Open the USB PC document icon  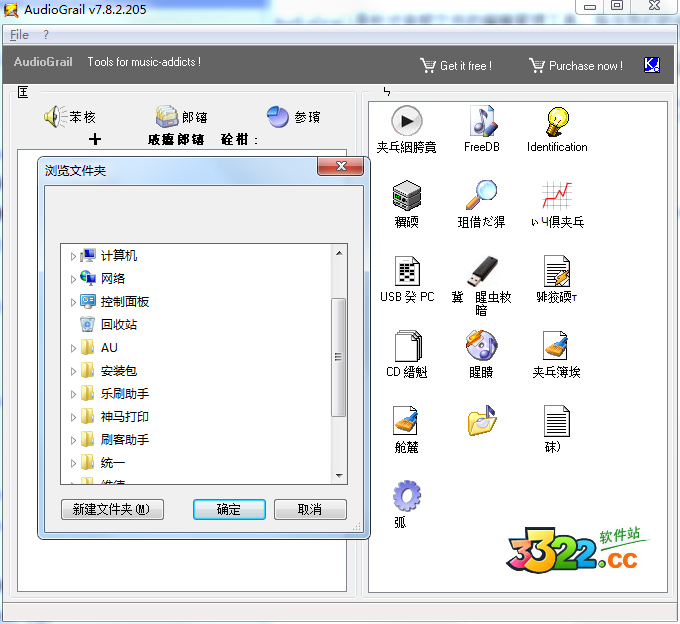click(407, 271)
